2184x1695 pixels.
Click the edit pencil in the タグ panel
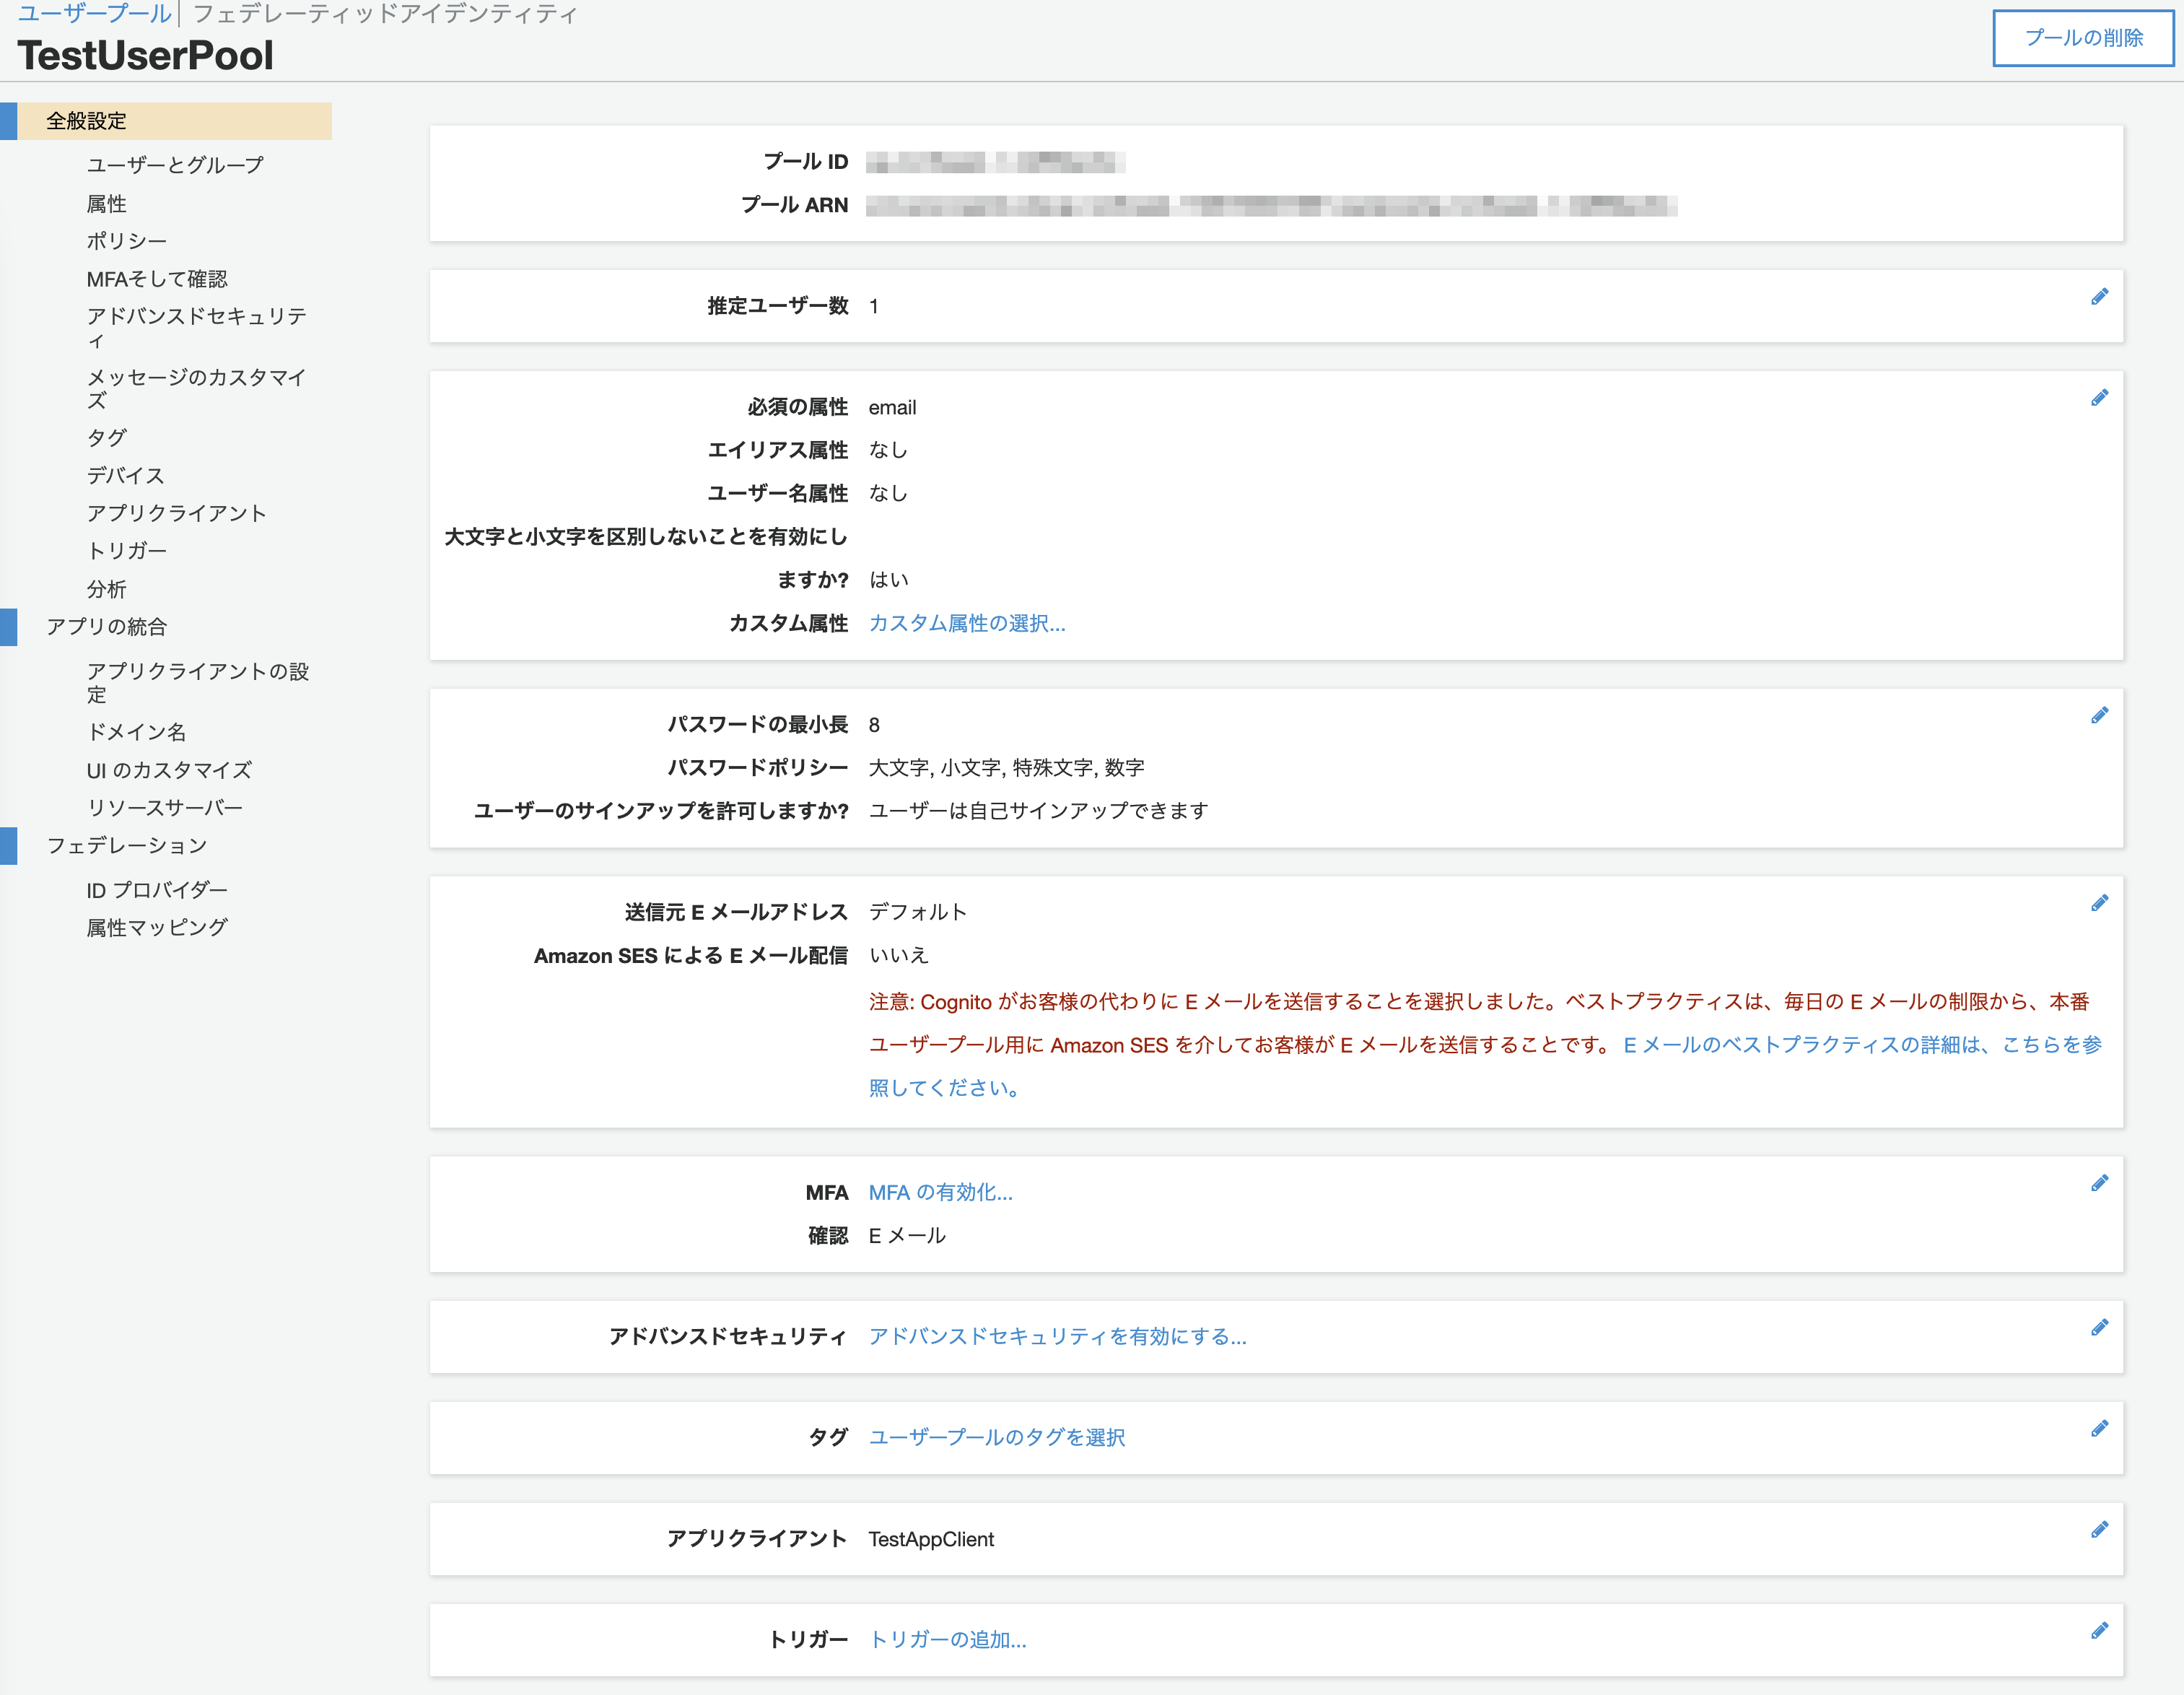[x=2099, y=1428]
